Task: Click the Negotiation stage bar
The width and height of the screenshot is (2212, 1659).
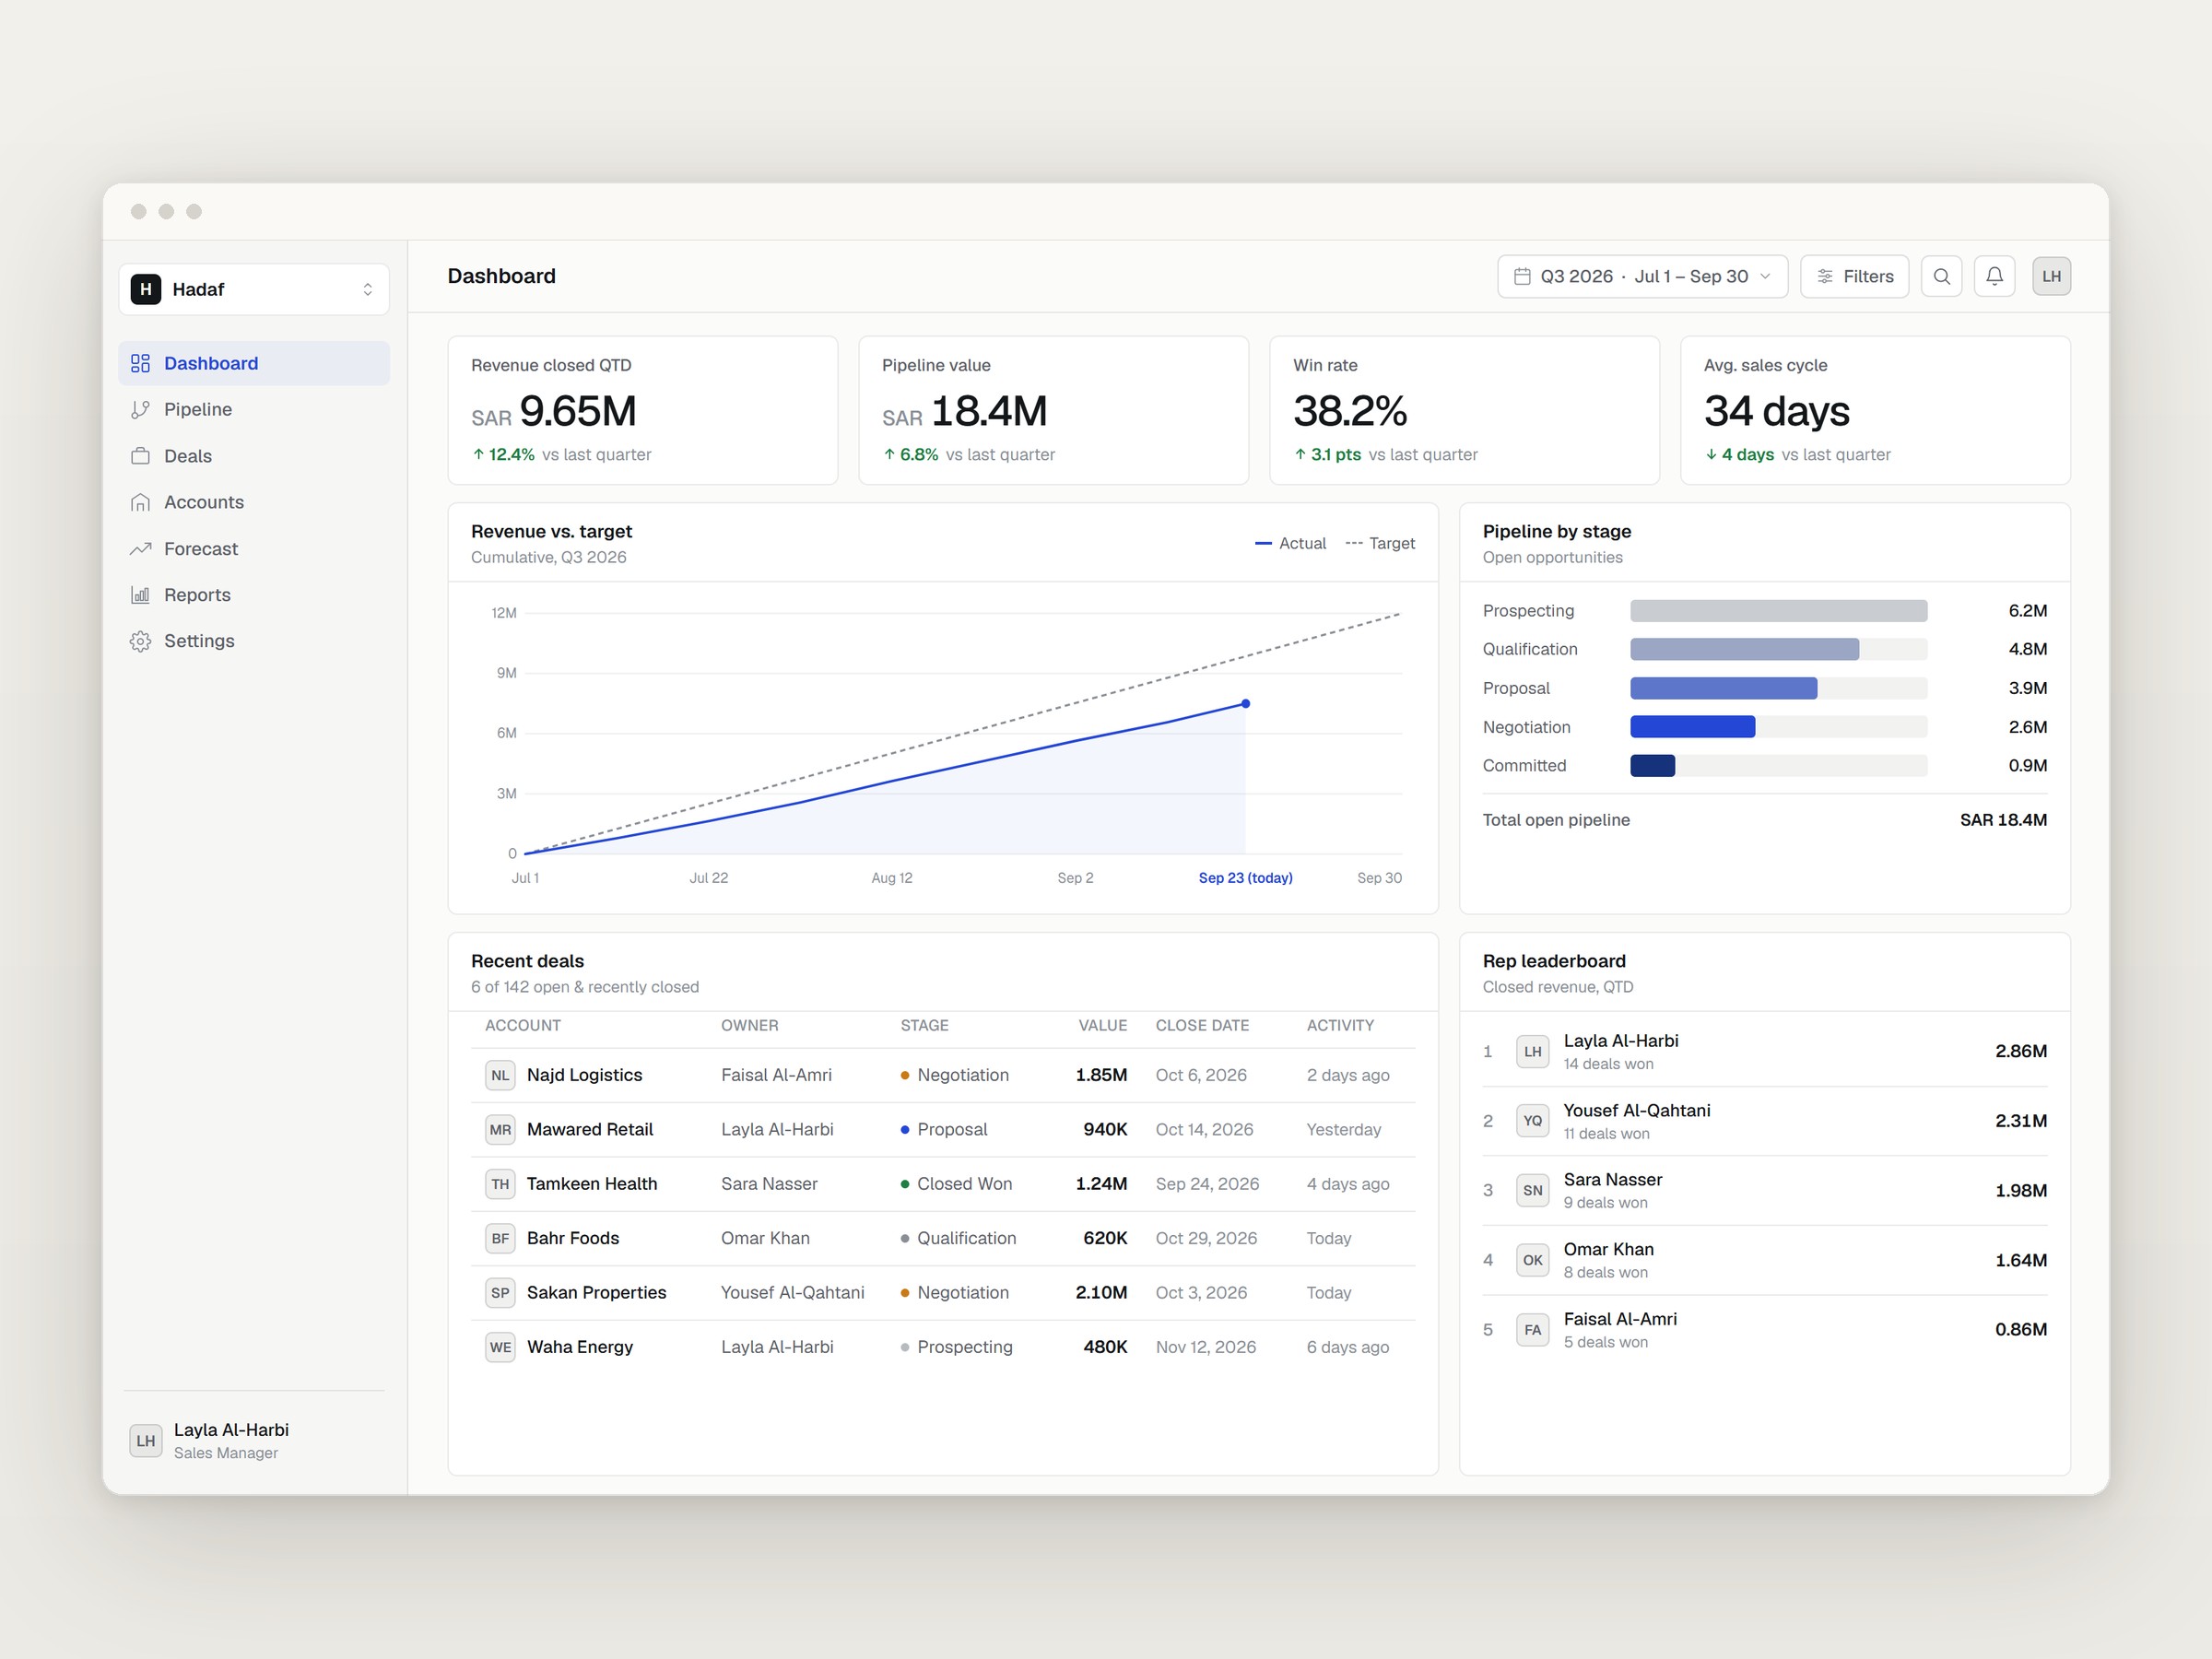Action: pyautogui.click(x=1692, y=727)
